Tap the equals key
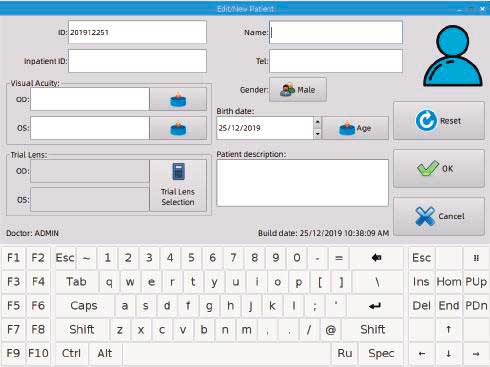 pos(339,258)
